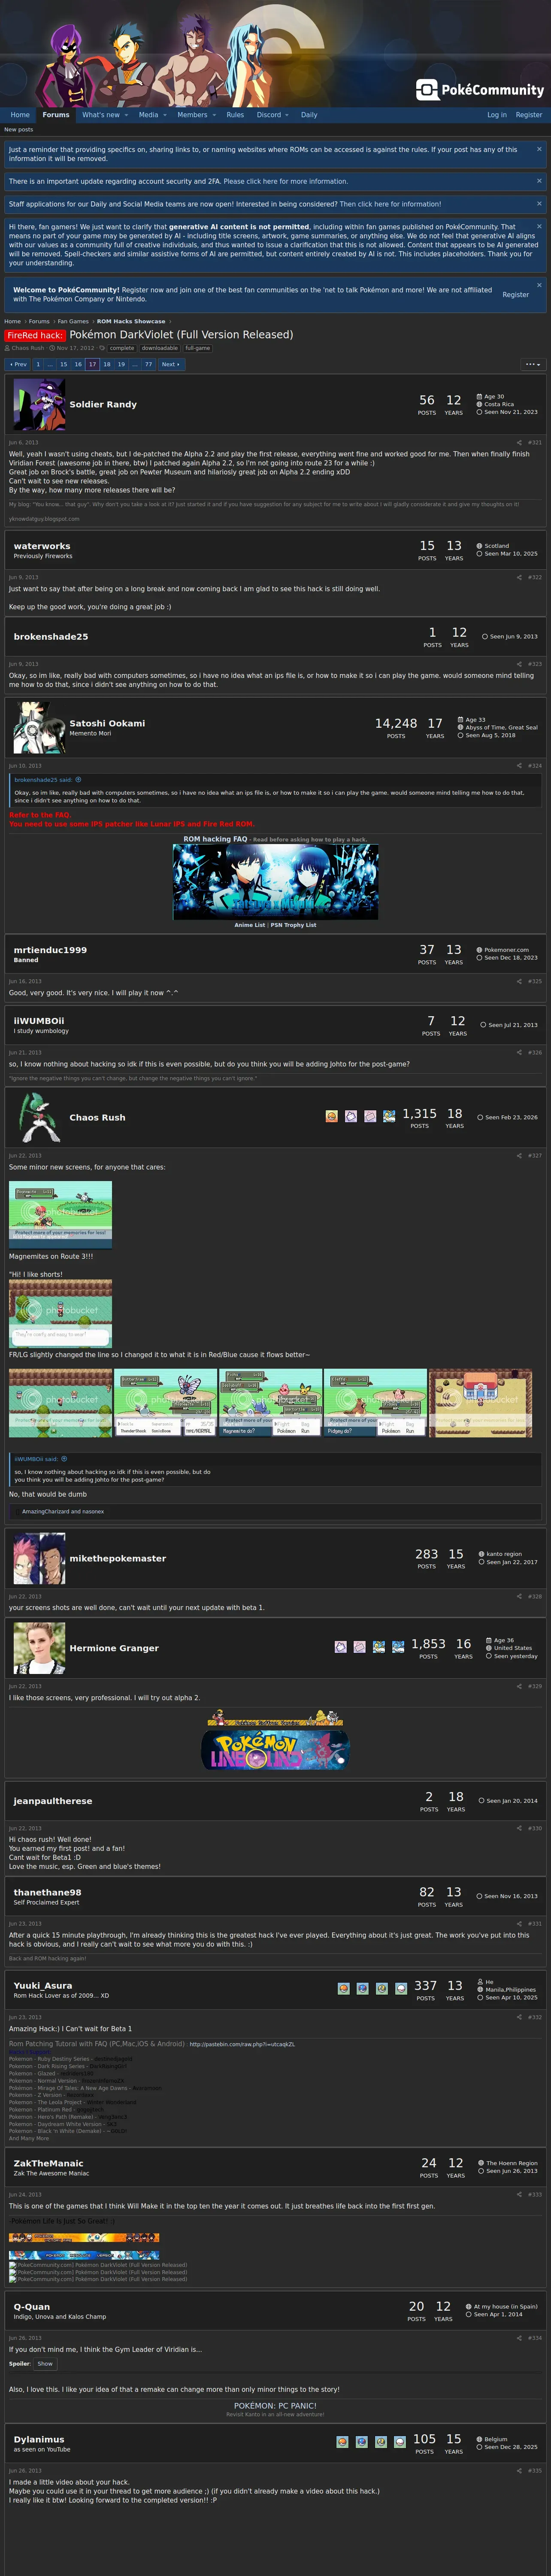Viewport: 551px width, 2576px height.
Task: Share post #329 by Hermione Granger
Action: [x=519, y=1686]
